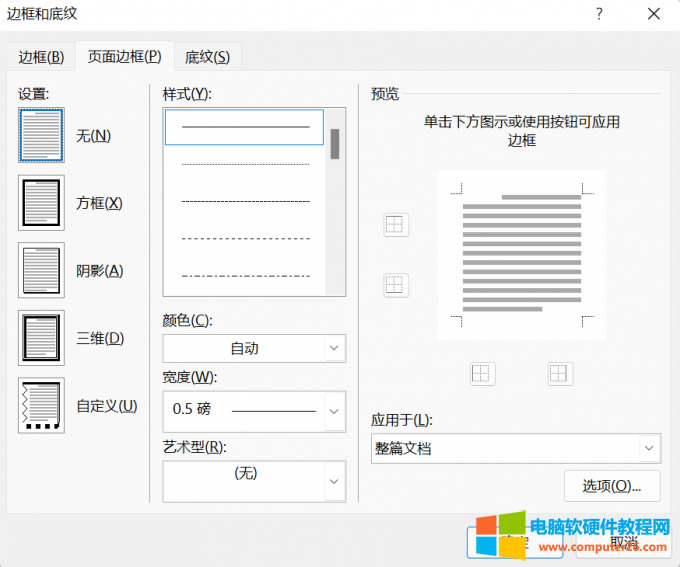Pick the 阴影 (Shadow) border setting icon

[41, 270]
